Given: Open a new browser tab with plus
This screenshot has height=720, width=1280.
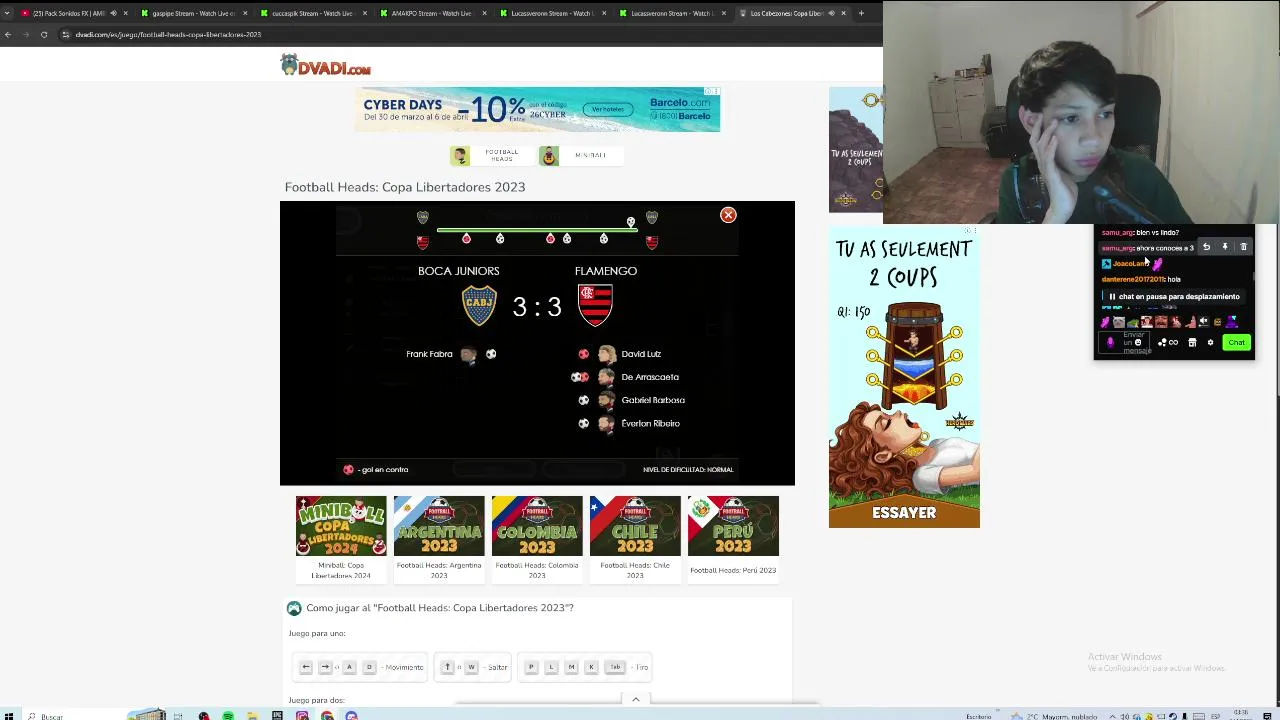Looking at the screenshot, I should 861,13.
